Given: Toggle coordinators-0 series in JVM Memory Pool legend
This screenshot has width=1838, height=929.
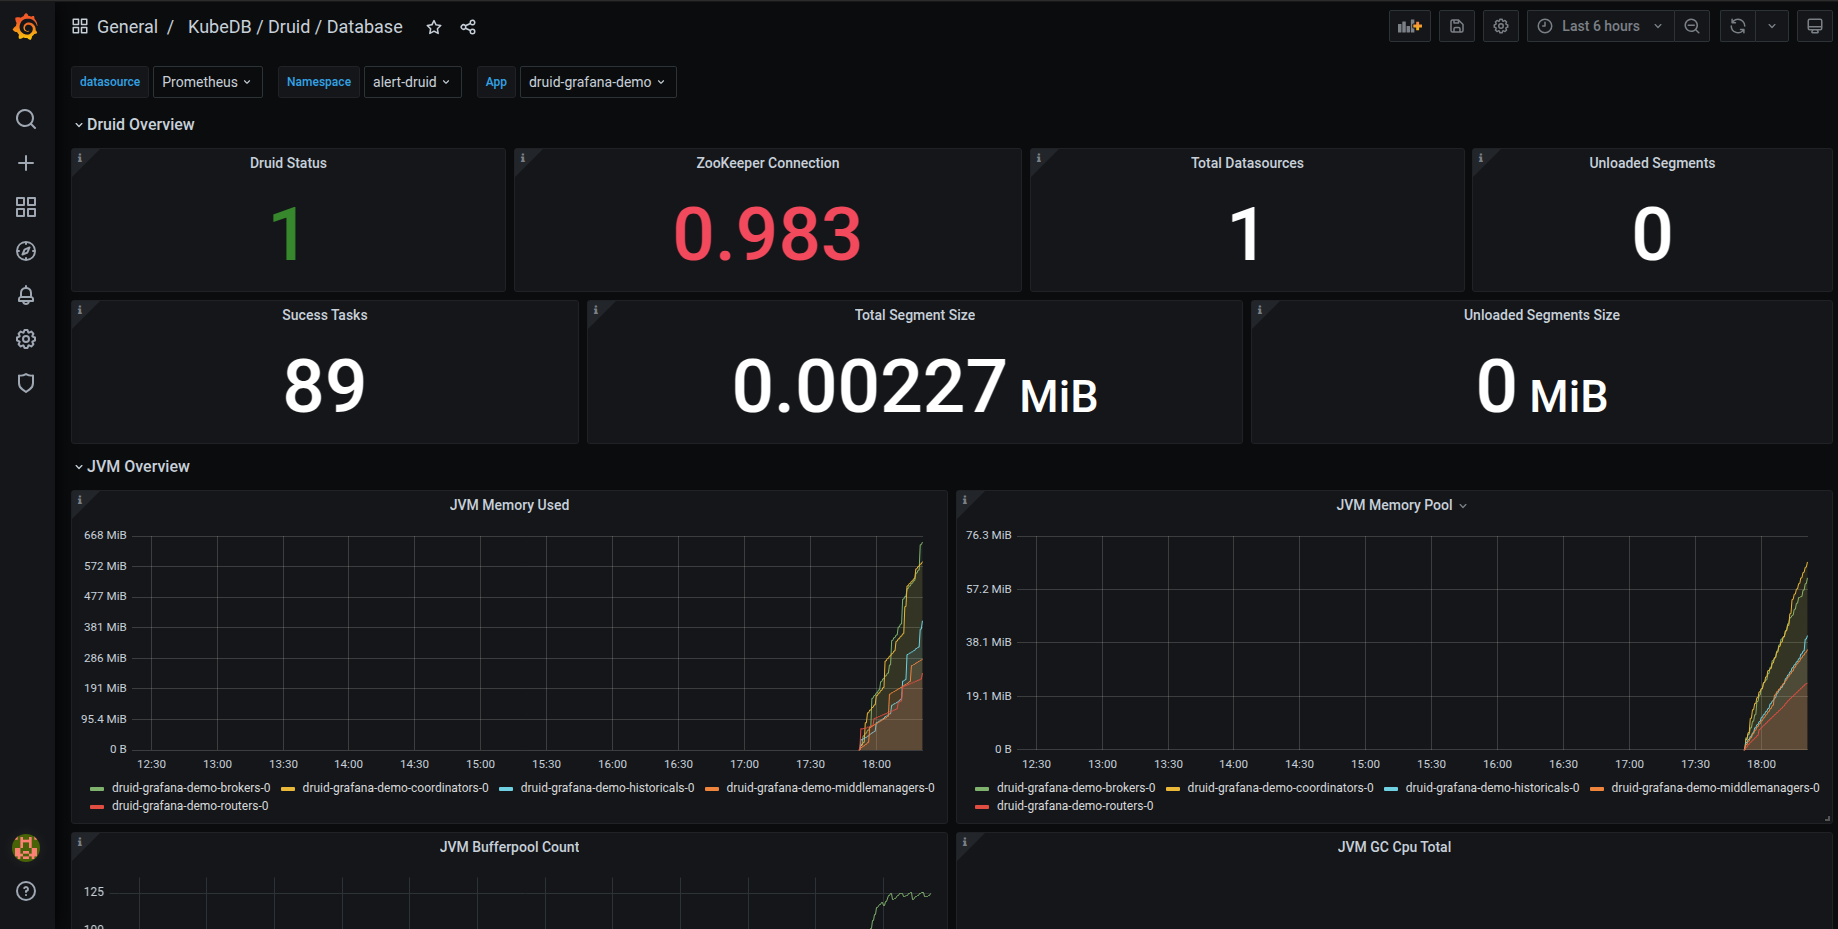Looking at the screenshot, I should [1280, 788].
